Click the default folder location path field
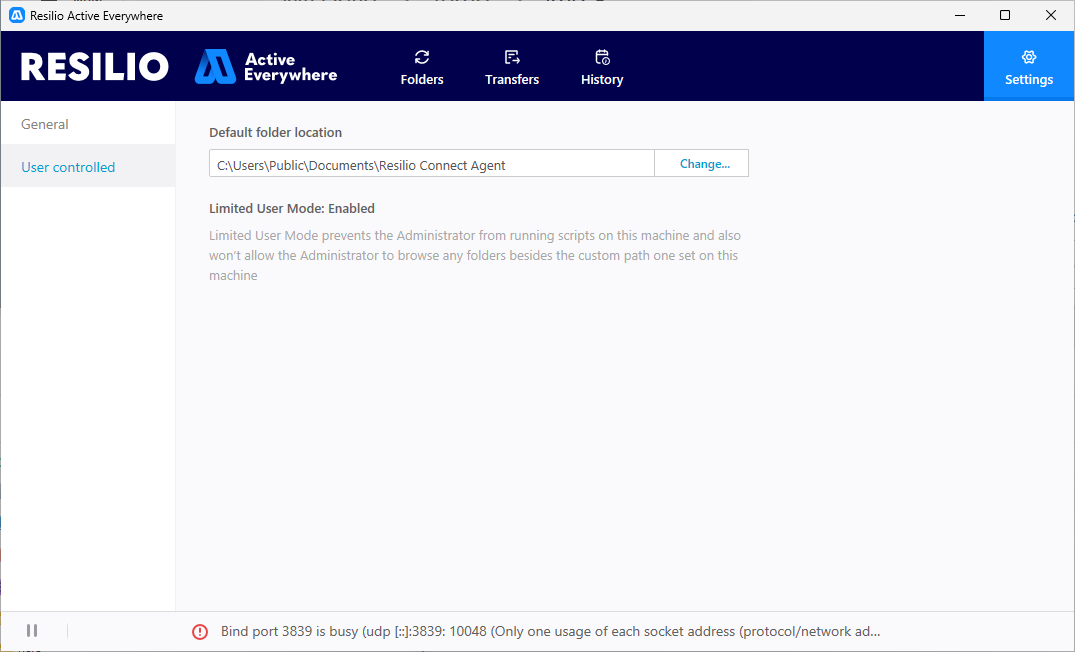Image resolution: width=1075 pixels, height=652 pixels. pos(431,164)
